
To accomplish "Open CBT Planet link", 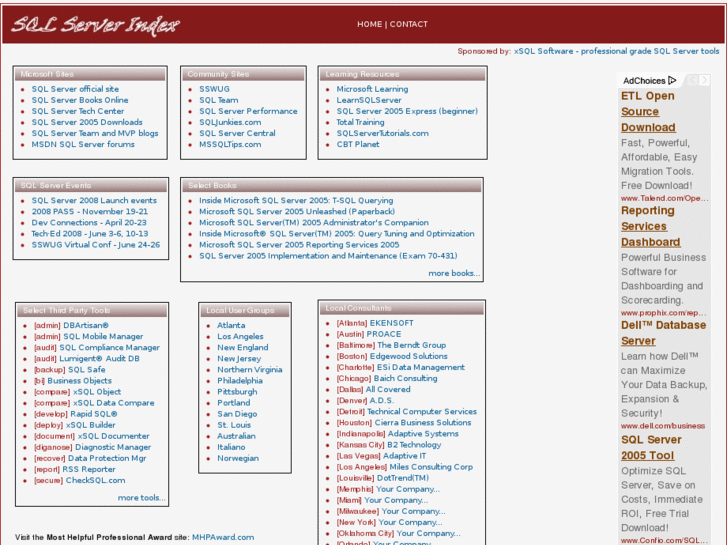I will [358, 144].
